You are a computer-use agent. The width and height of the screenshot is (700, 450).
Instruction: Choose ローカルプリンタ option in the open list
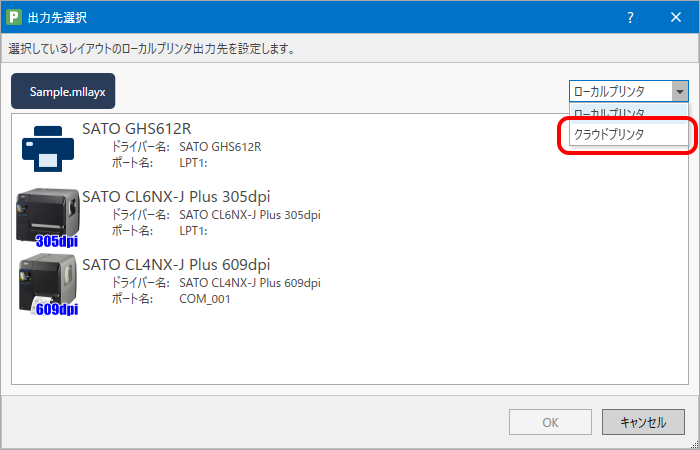629,113
